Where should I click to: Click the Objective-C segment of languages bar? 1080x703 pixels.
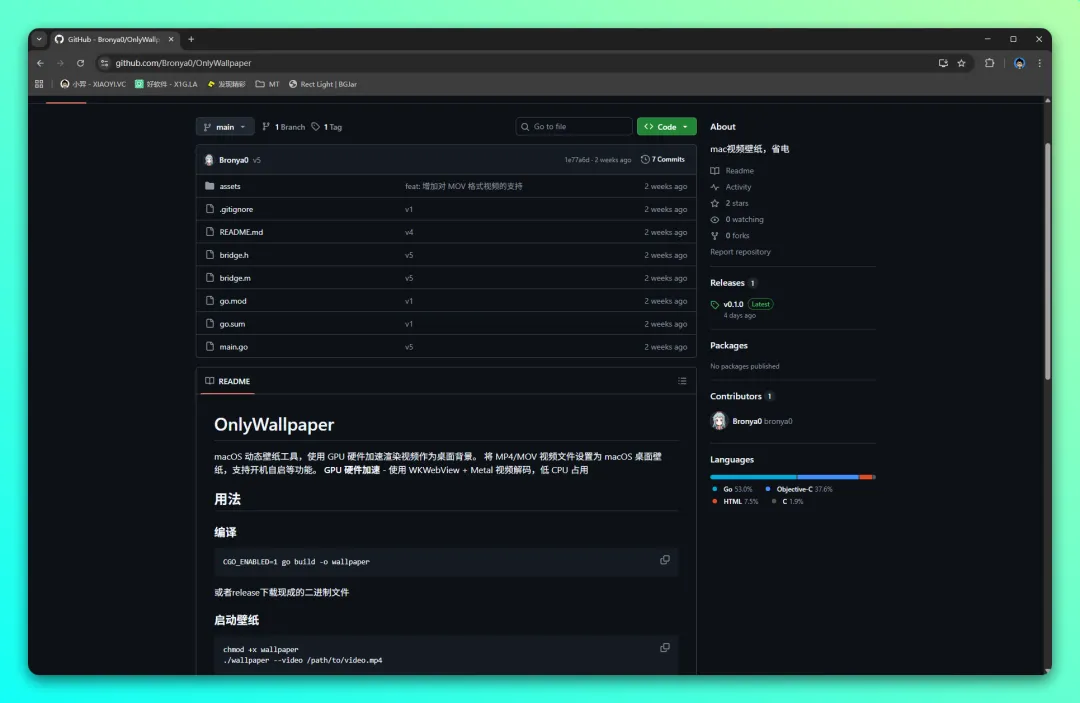click(828, 476)
